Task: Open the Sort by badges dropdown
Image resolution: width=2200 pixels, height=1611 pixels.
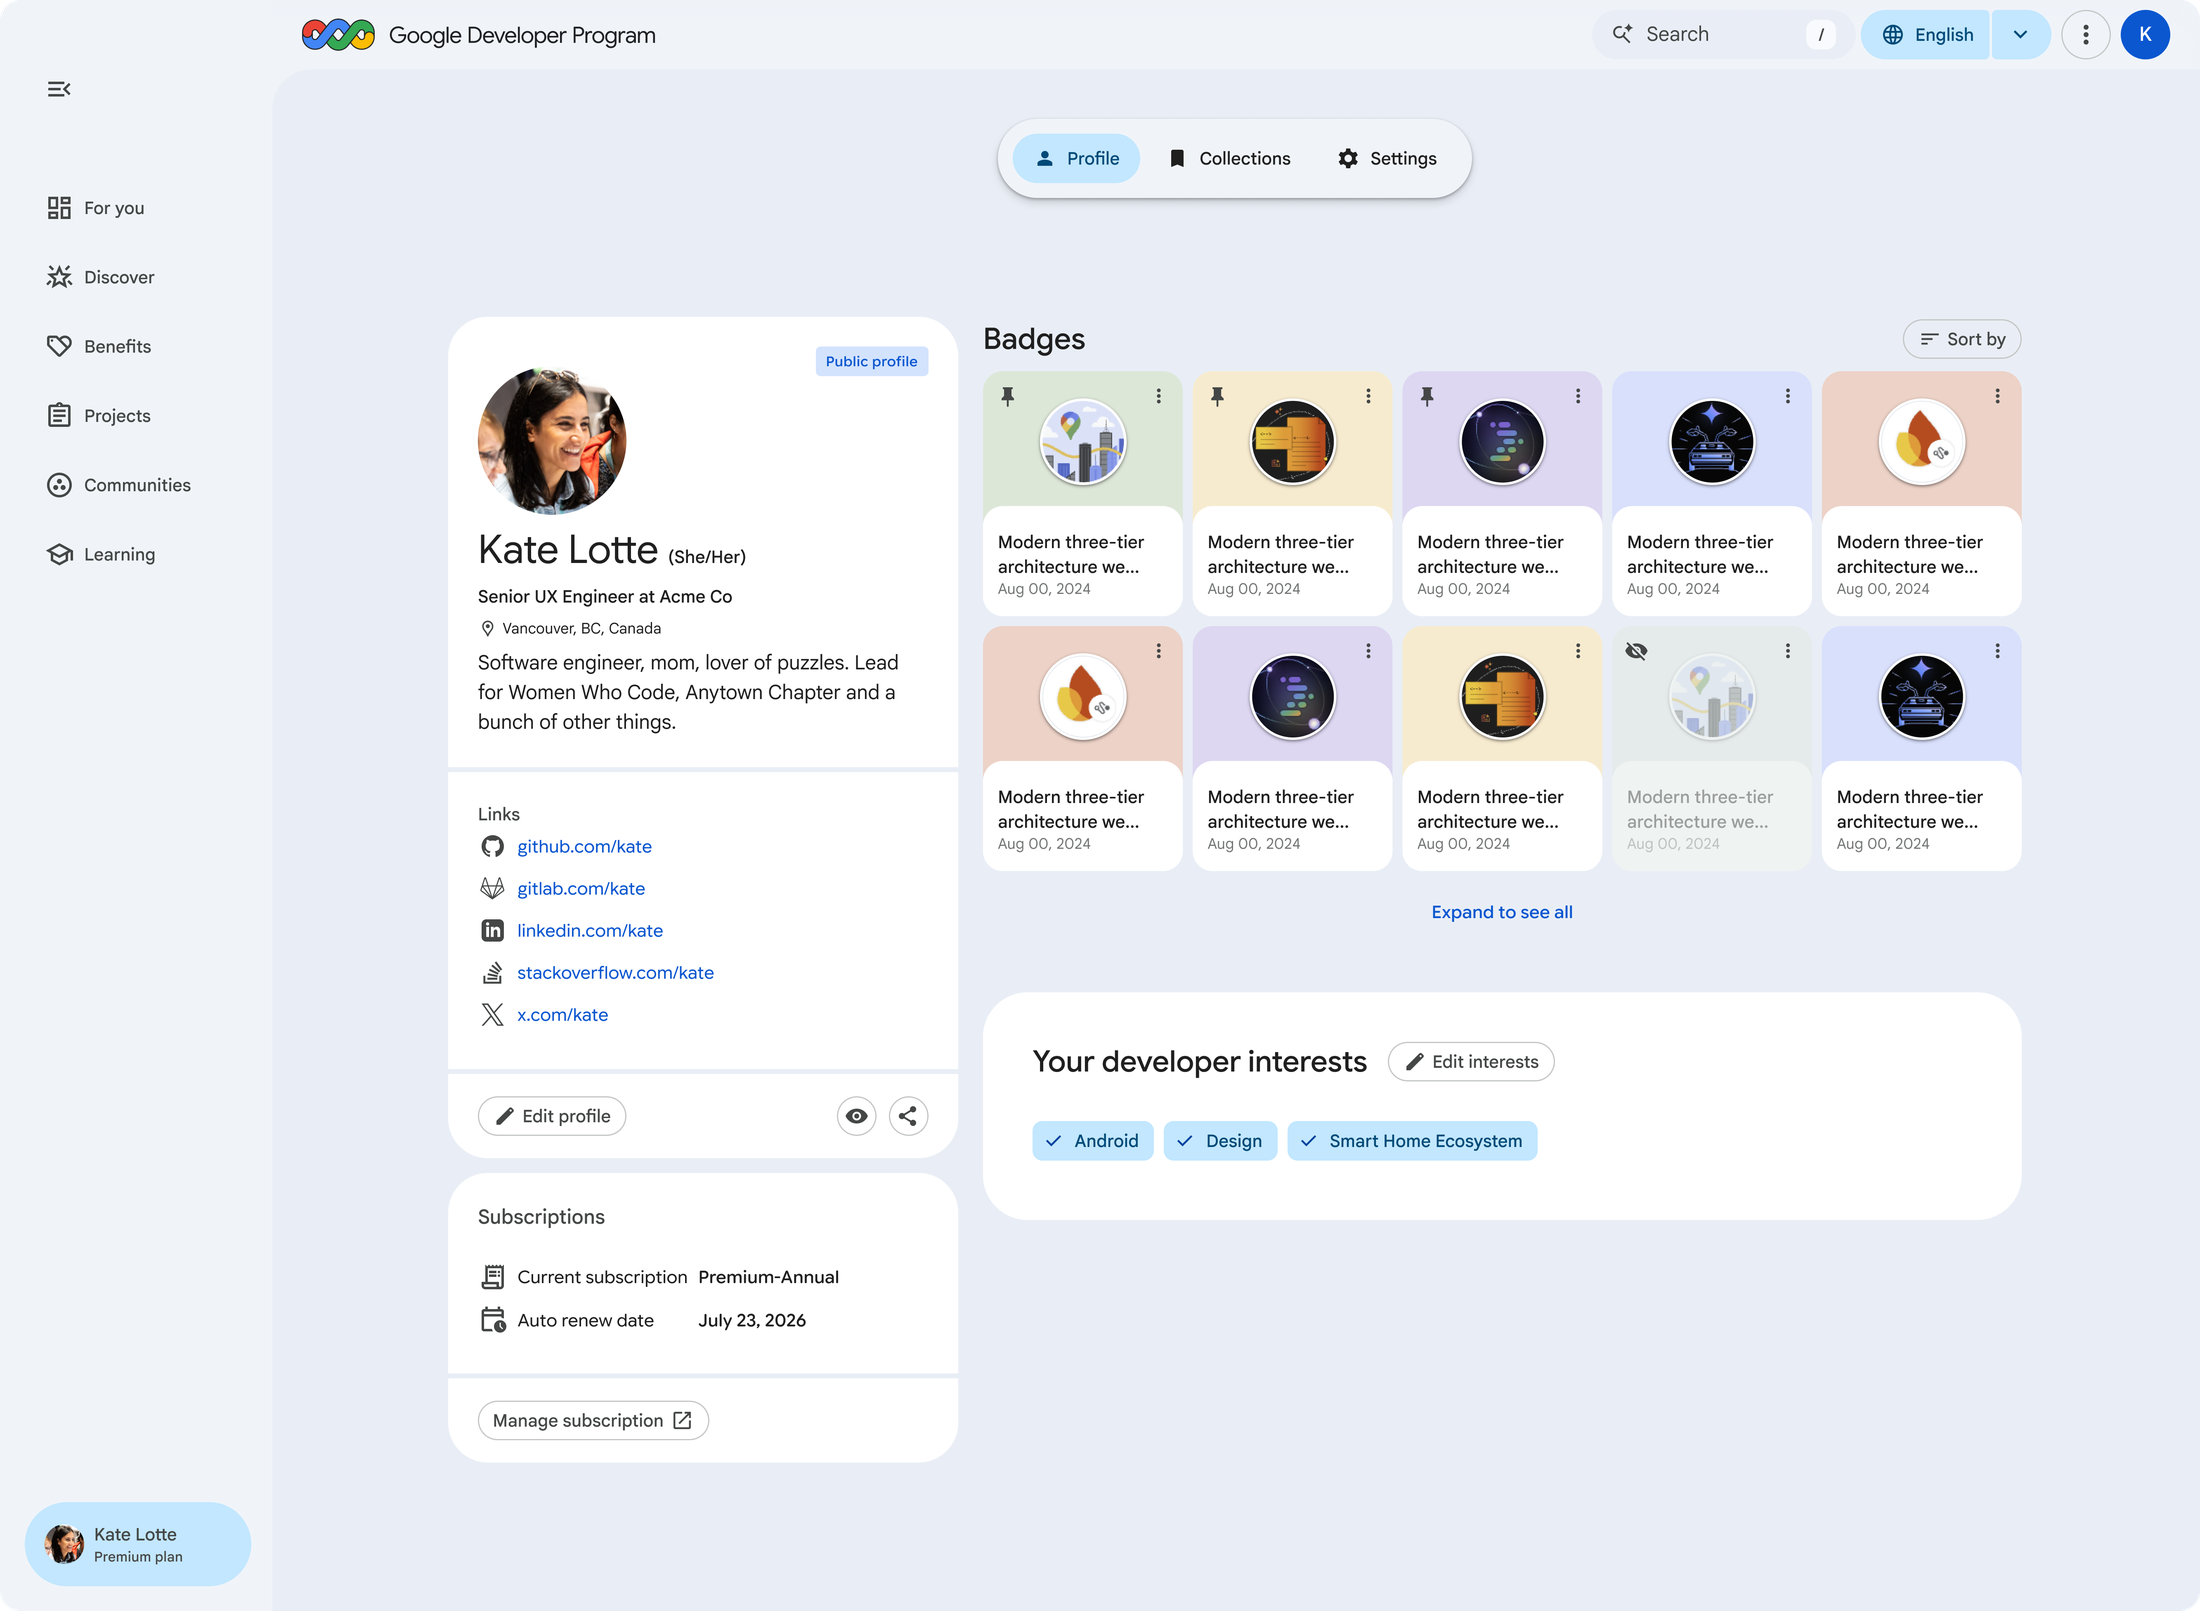Action: [x=1960, y=339]
